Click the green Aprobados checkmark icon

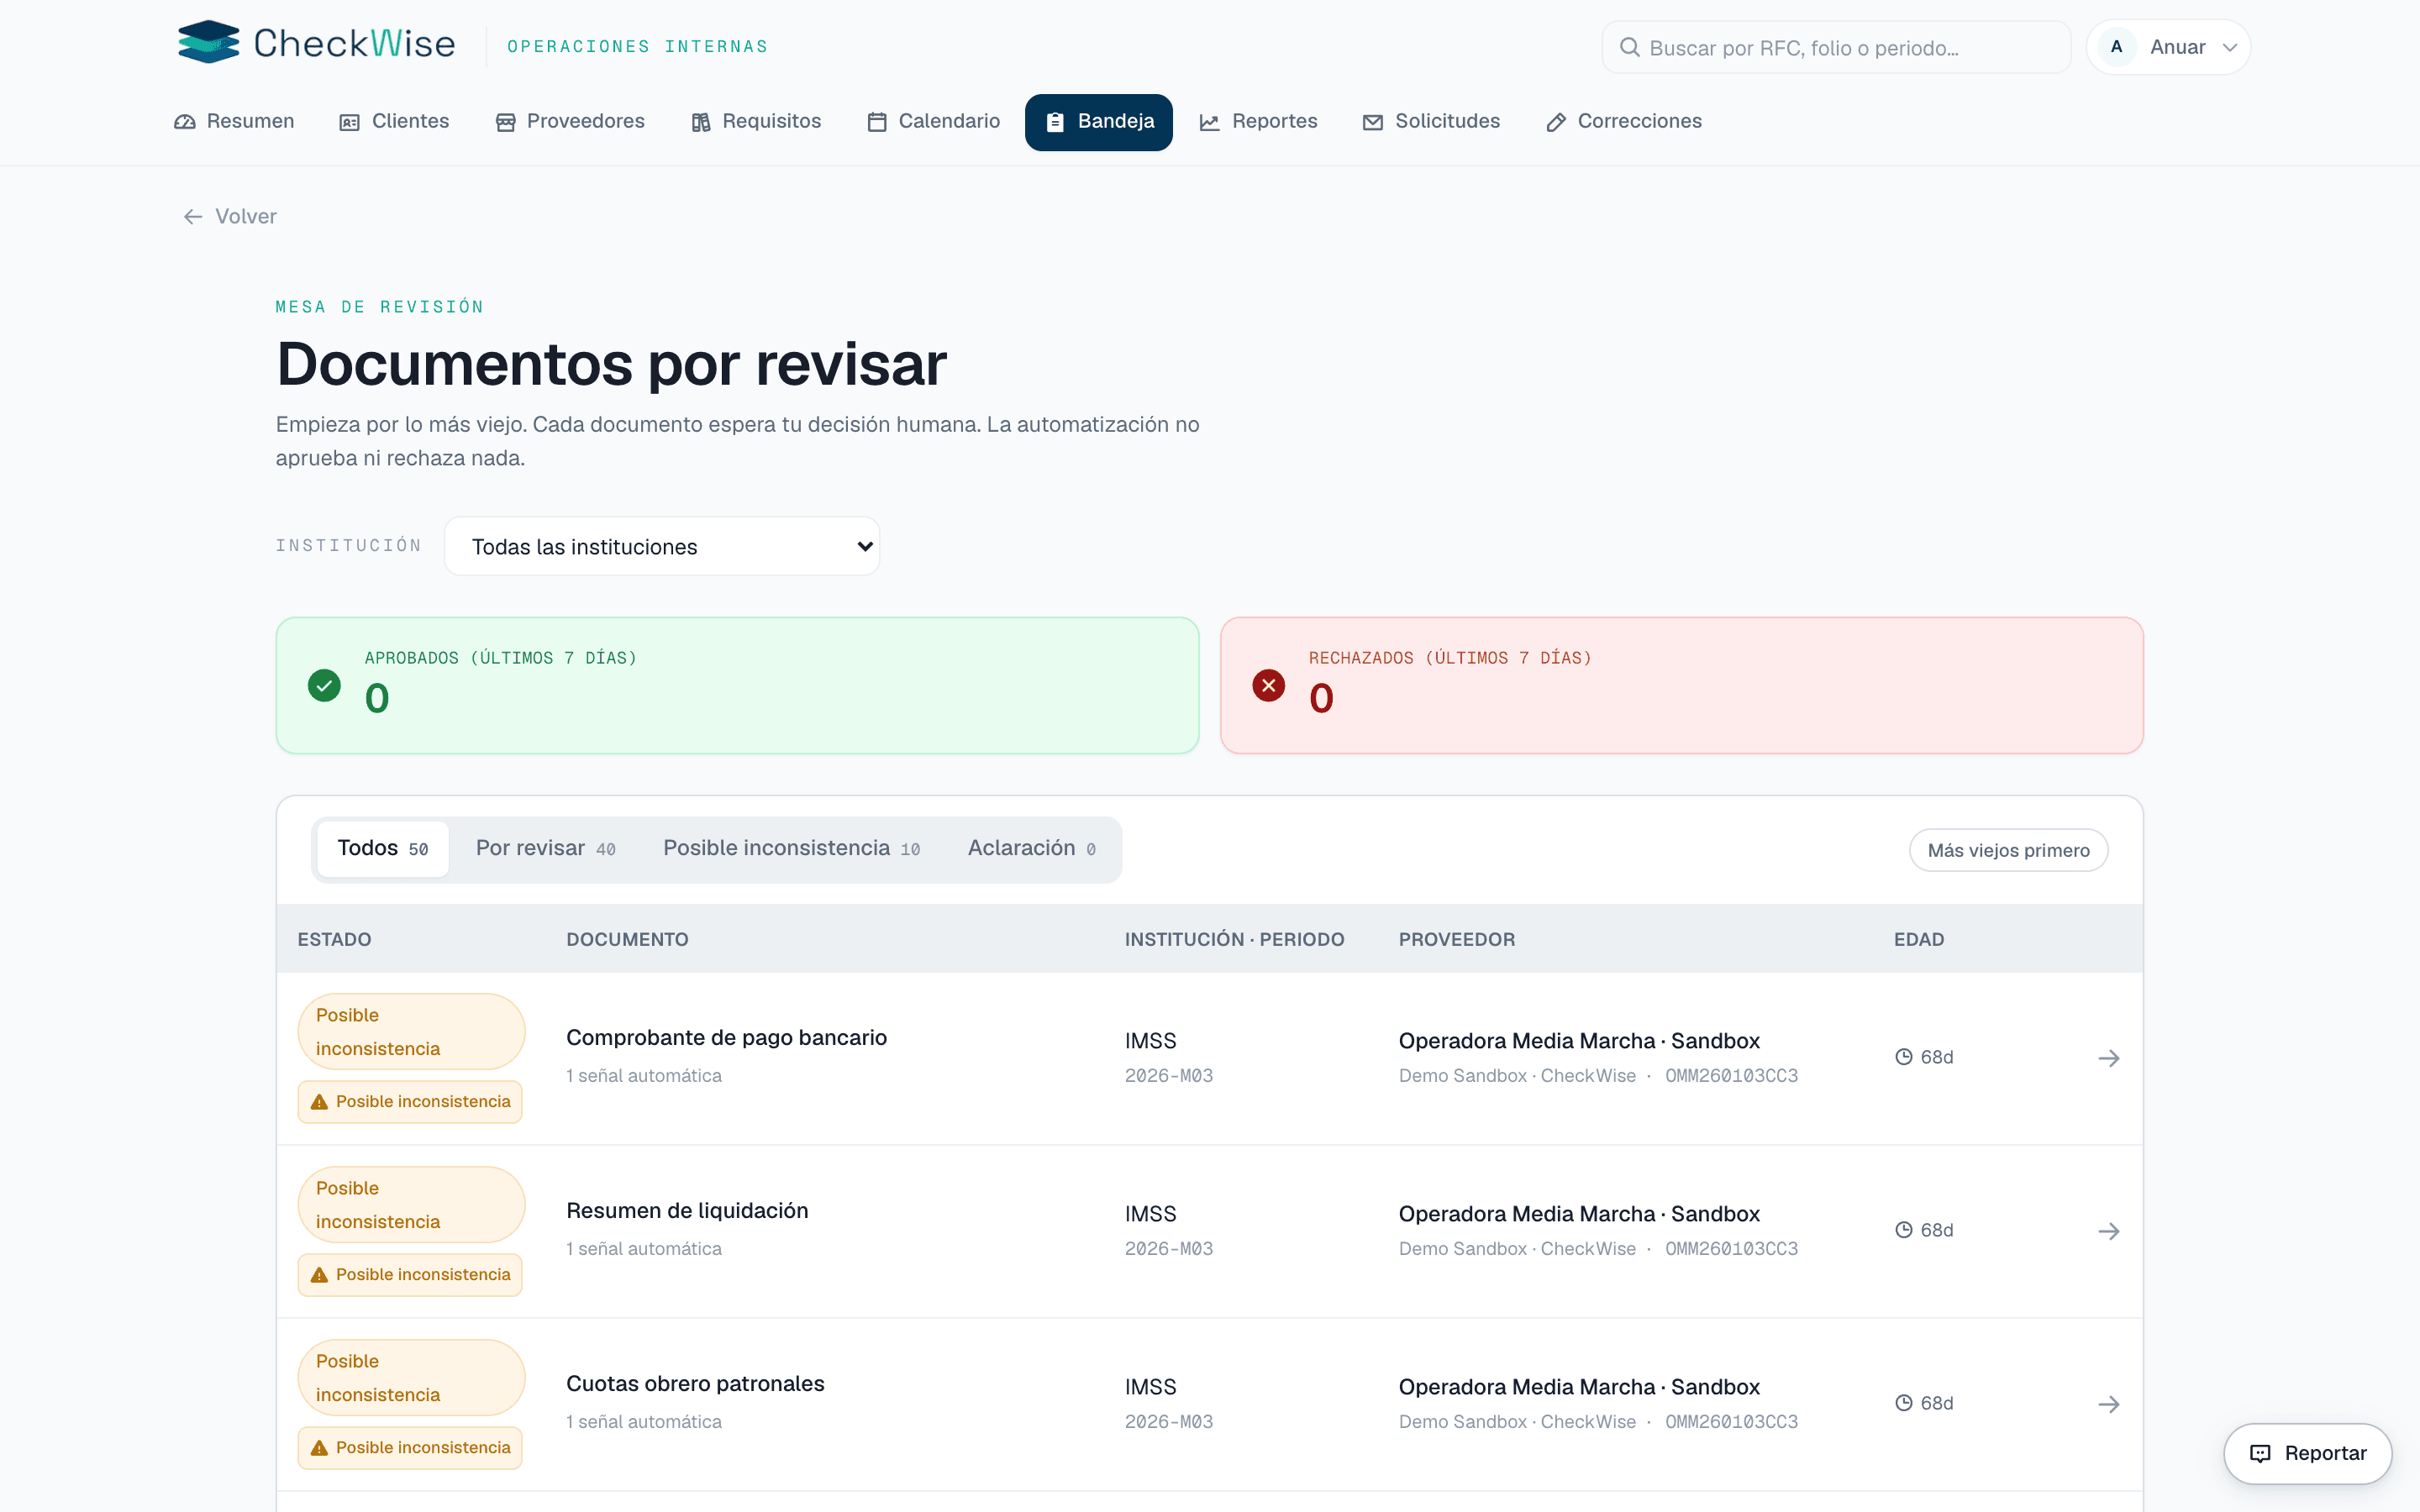click(324, 685)
